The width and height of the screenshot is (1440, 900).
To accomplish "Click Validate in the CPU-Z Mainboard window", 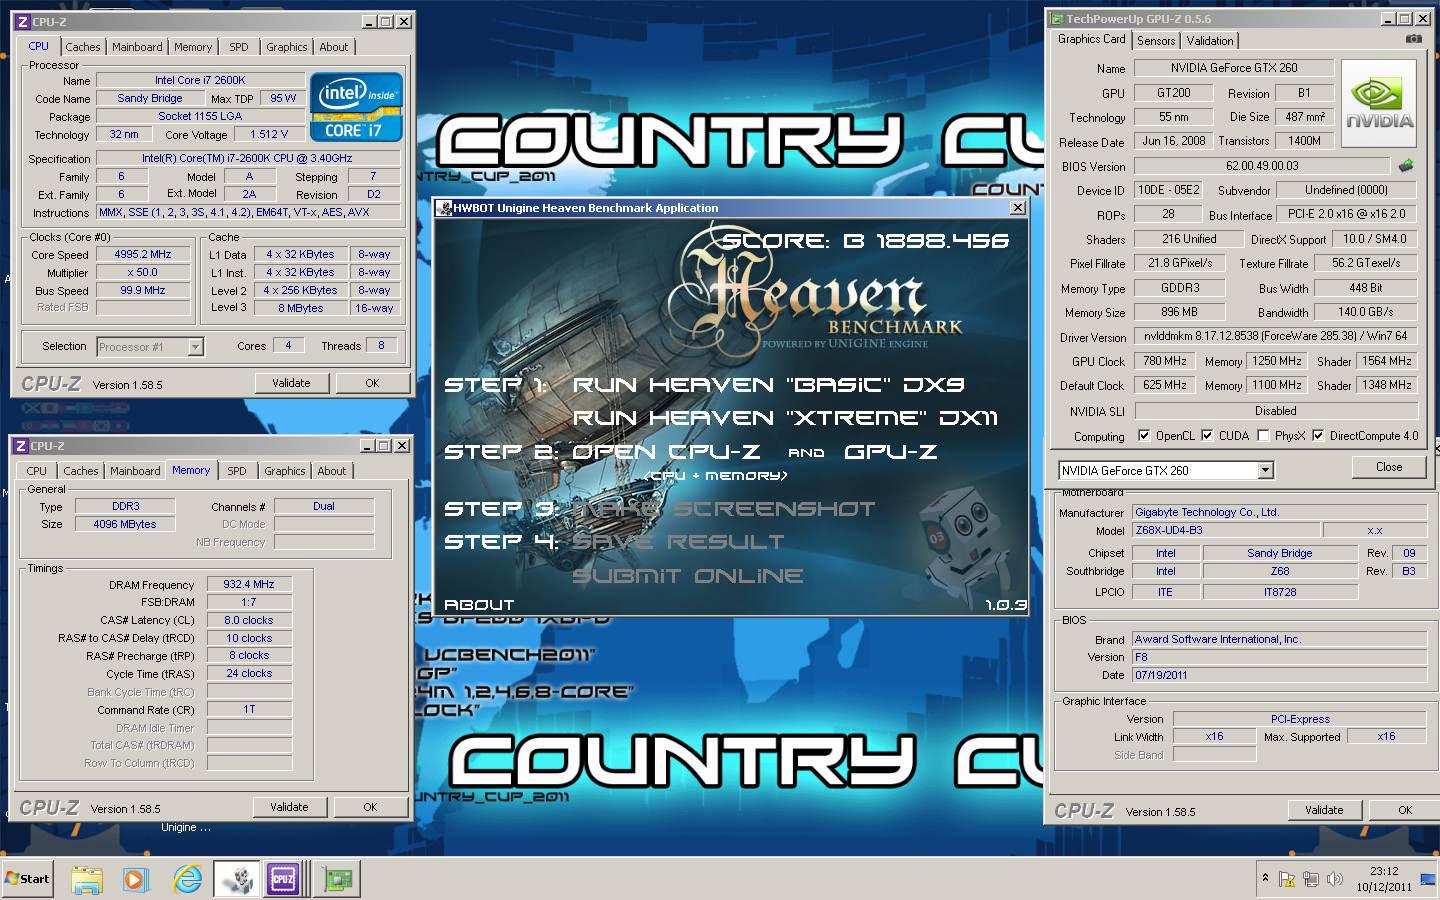I will 1324,810.
